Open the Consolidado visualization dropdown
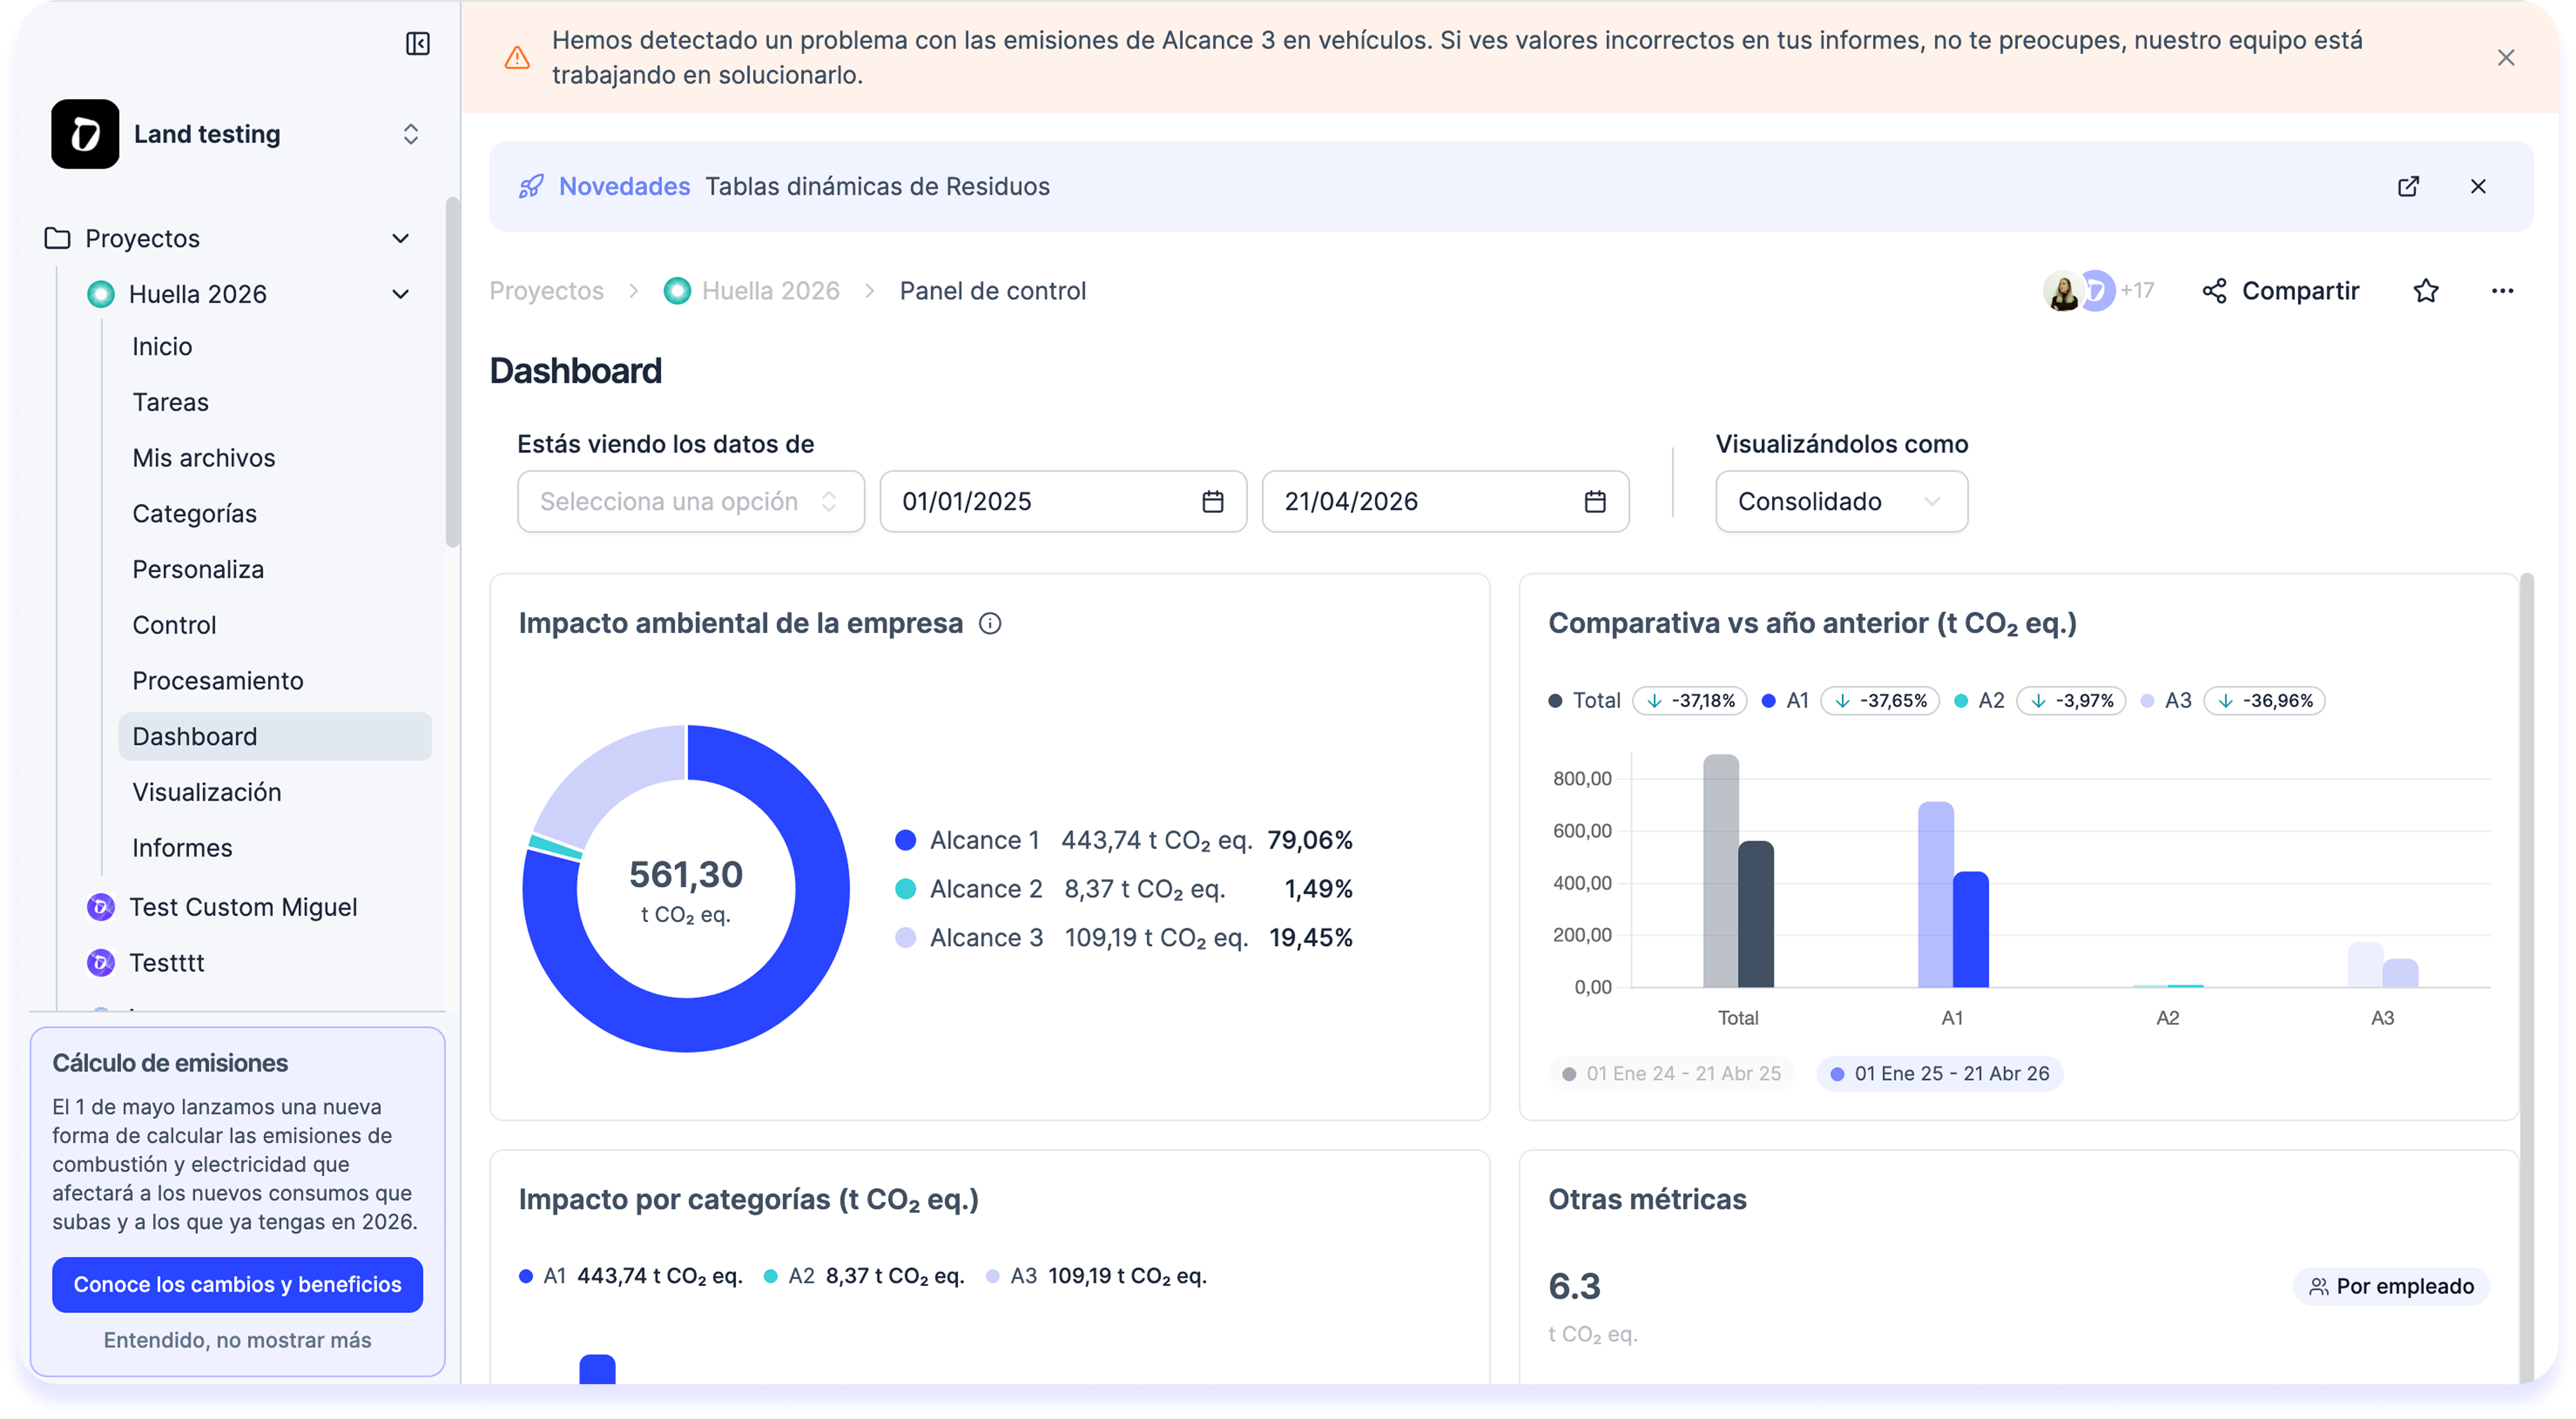 [1841, 501]
